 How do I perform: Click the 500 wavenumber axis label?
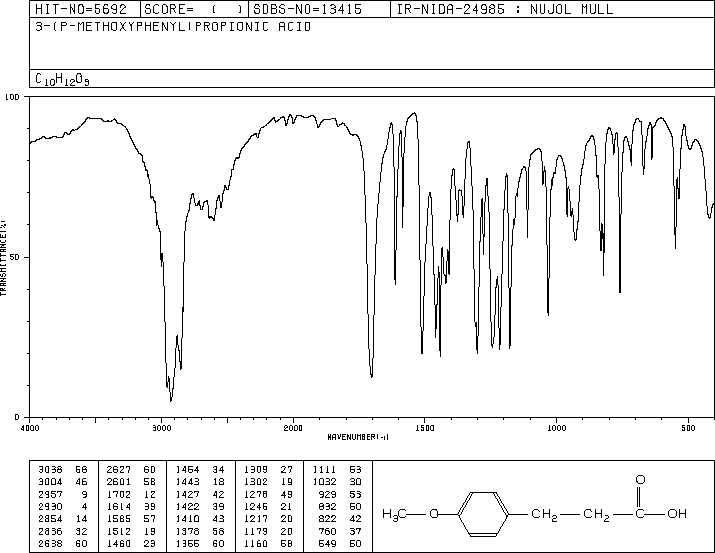coord(688,428)
